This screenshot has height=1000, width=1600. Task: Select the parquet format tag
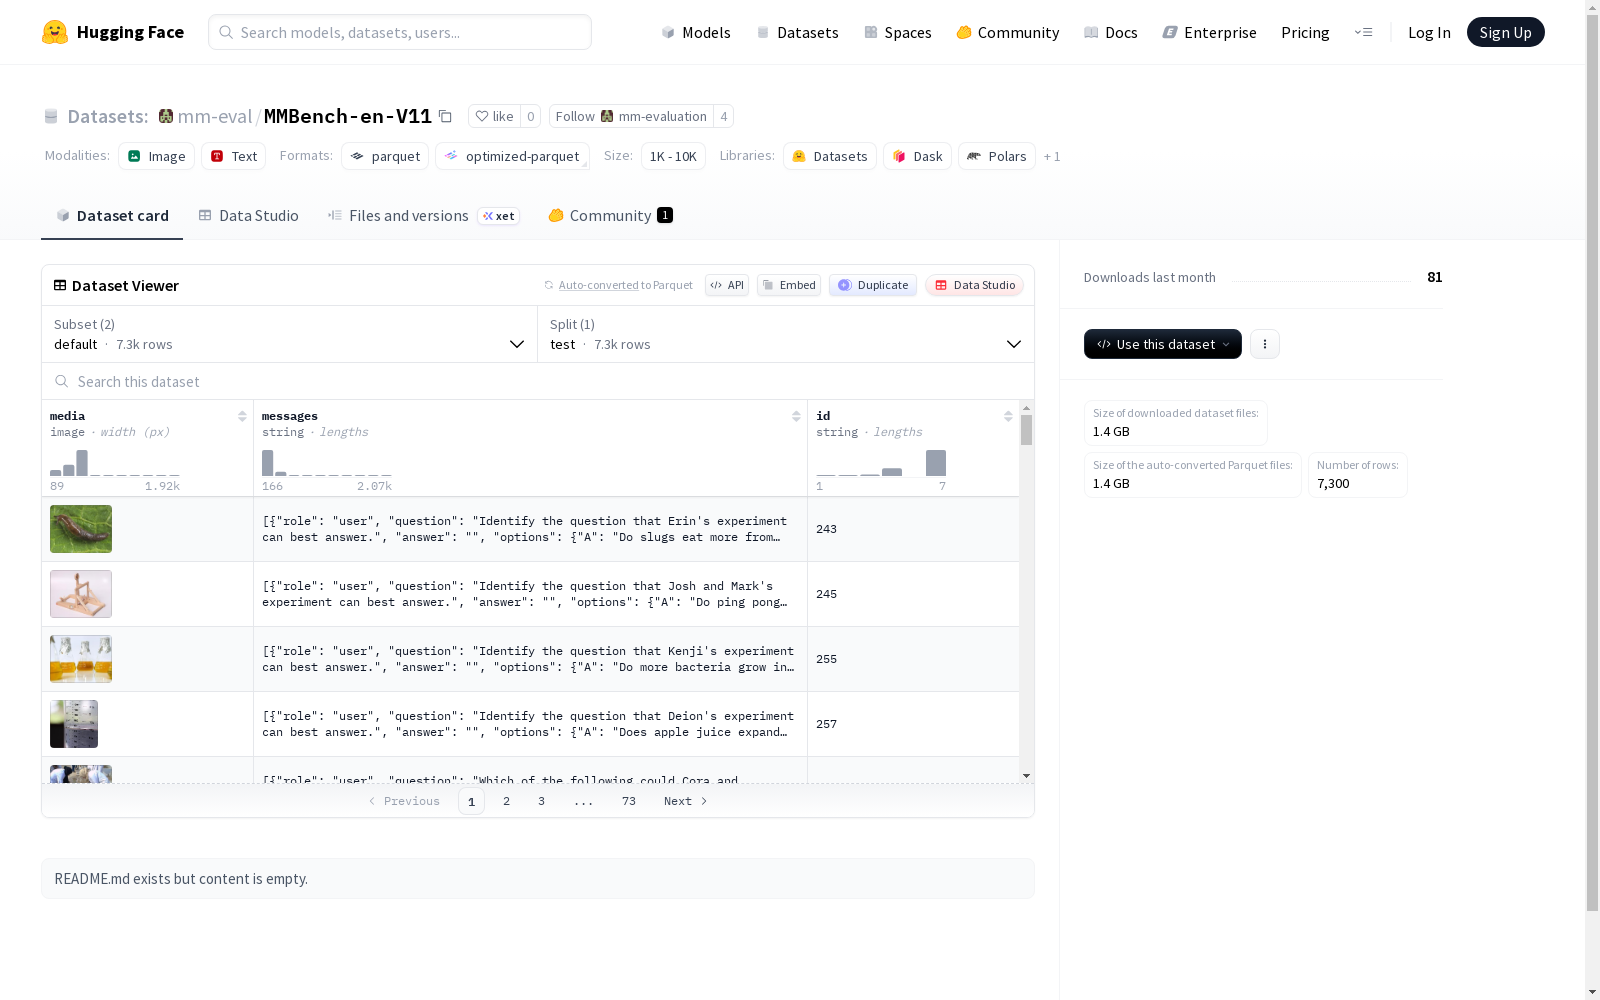click(385, 156)
